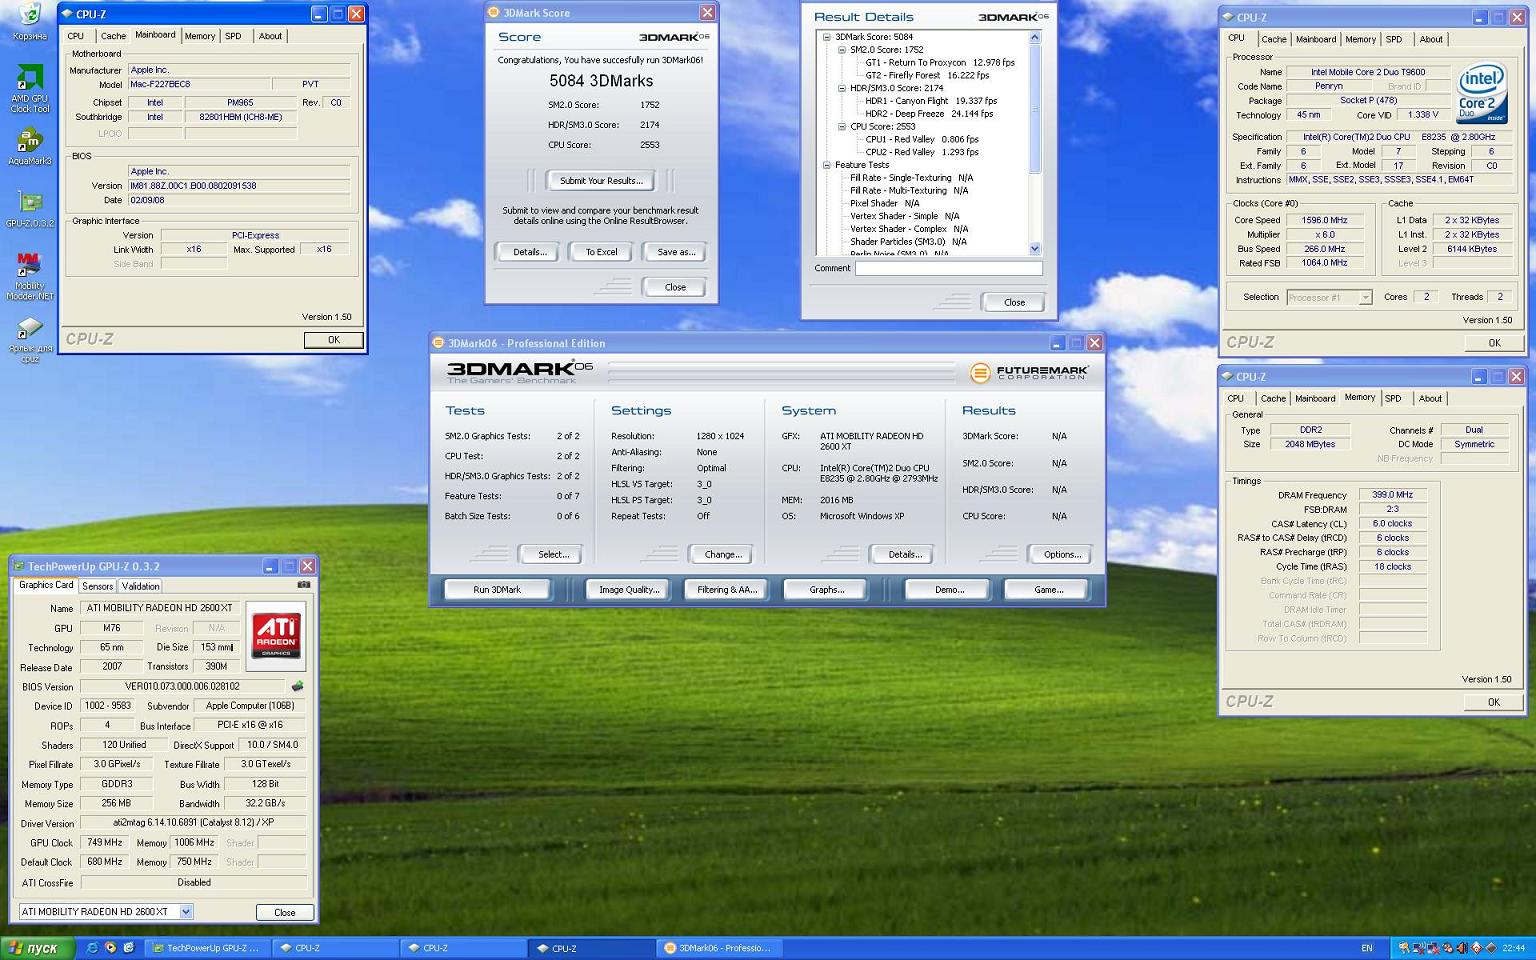Click Filtering & AA button
The width and height of the screenshot is (1536, 960).
727,590
